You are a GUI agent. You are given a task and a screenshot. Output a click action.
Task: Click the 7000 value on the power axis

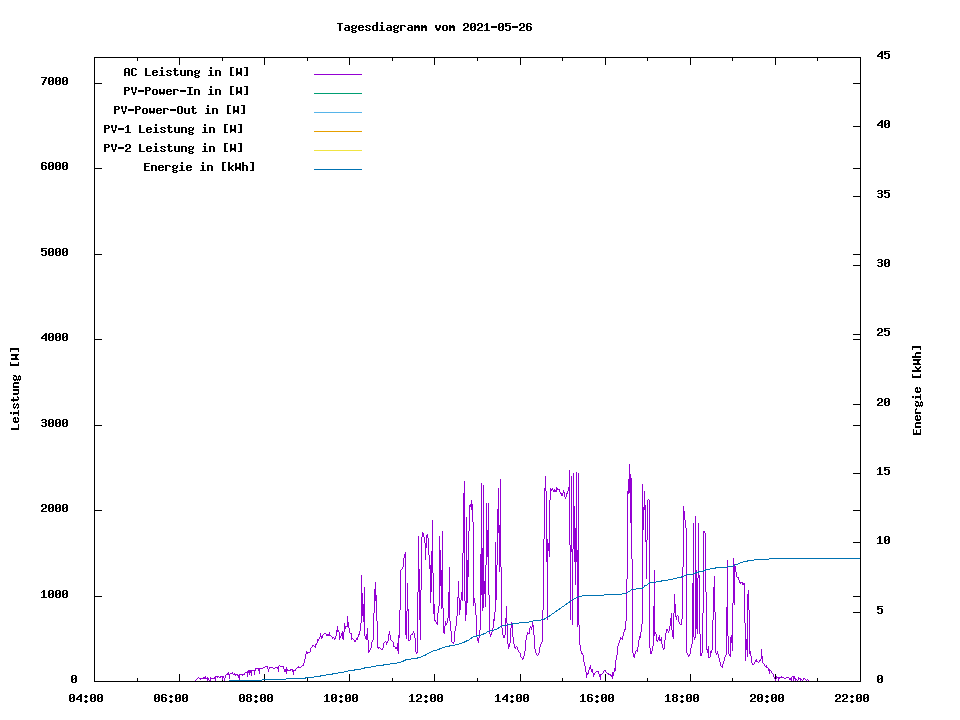[x=54, y=81]
